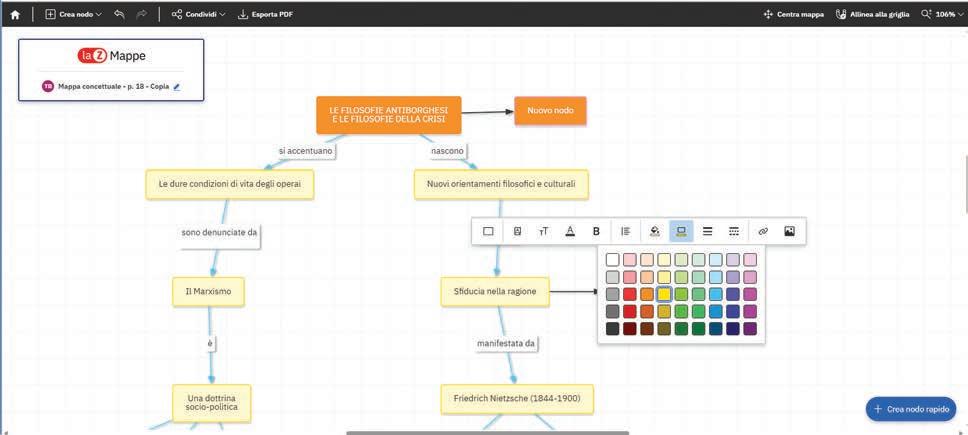Open the node page/note icon
The height and width of the screenshot is (435, 968).
coord(517,231)
